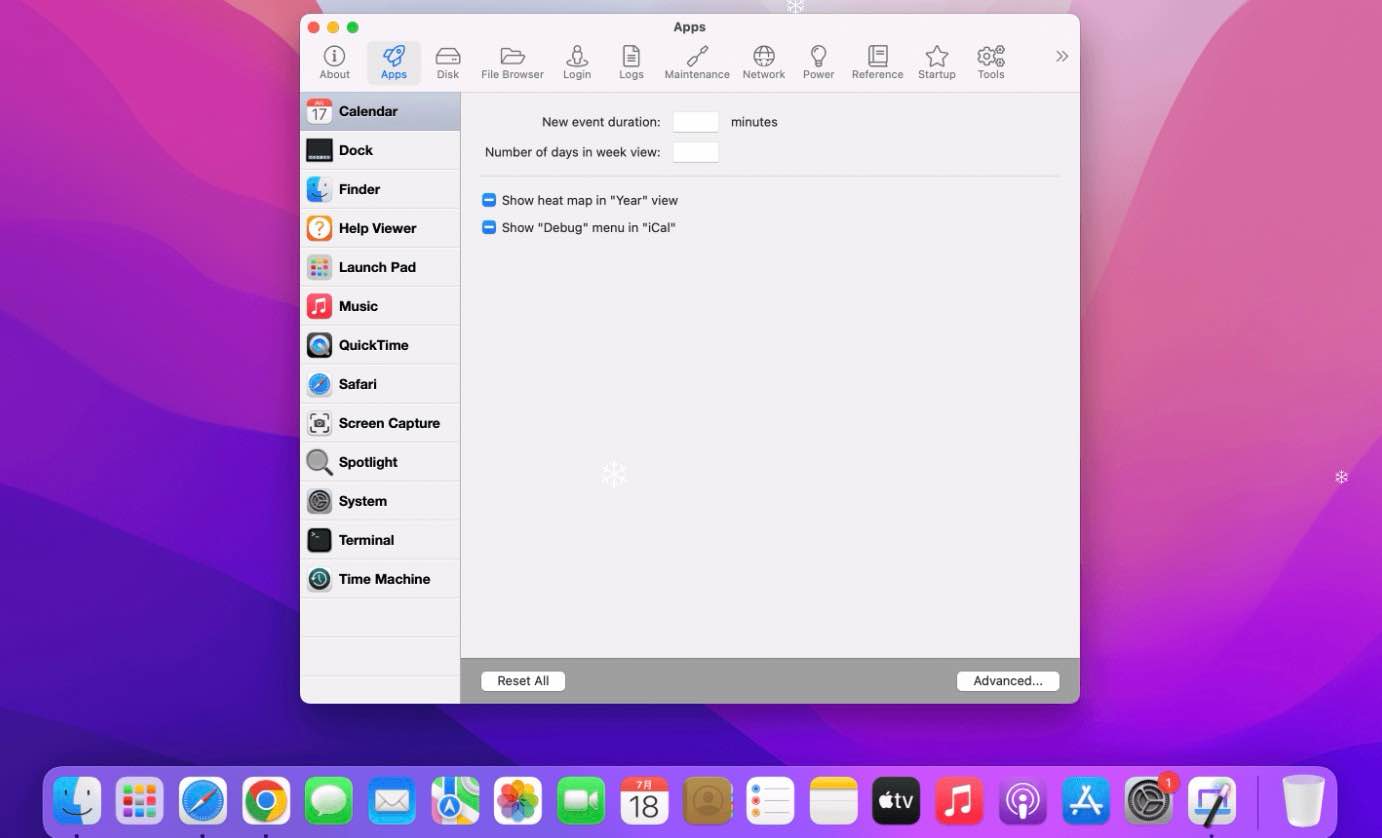This screenshot has height=838, width=1382.
Task: Launch Safari from the Dock
Action: click(x=202, y=801)
